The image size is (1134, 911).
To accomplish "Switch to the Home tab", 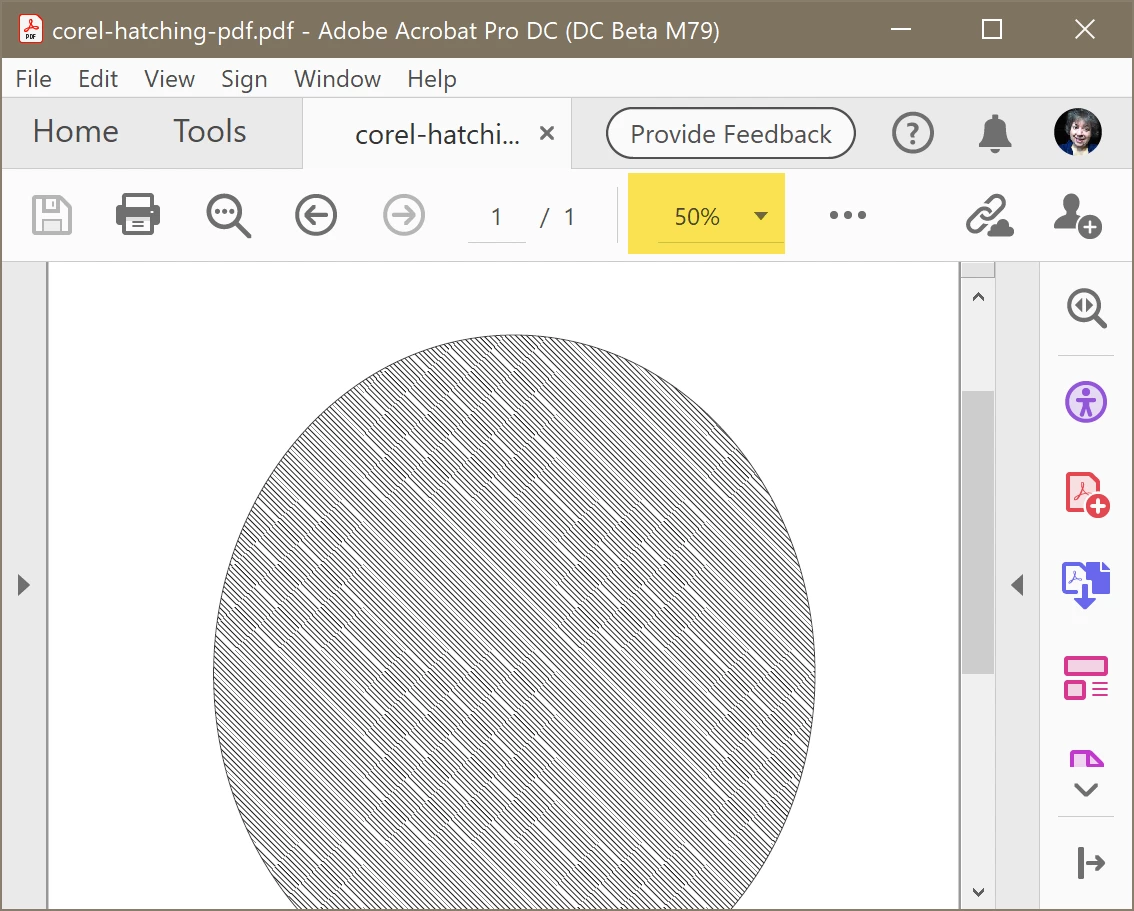I will click(76, 132).
